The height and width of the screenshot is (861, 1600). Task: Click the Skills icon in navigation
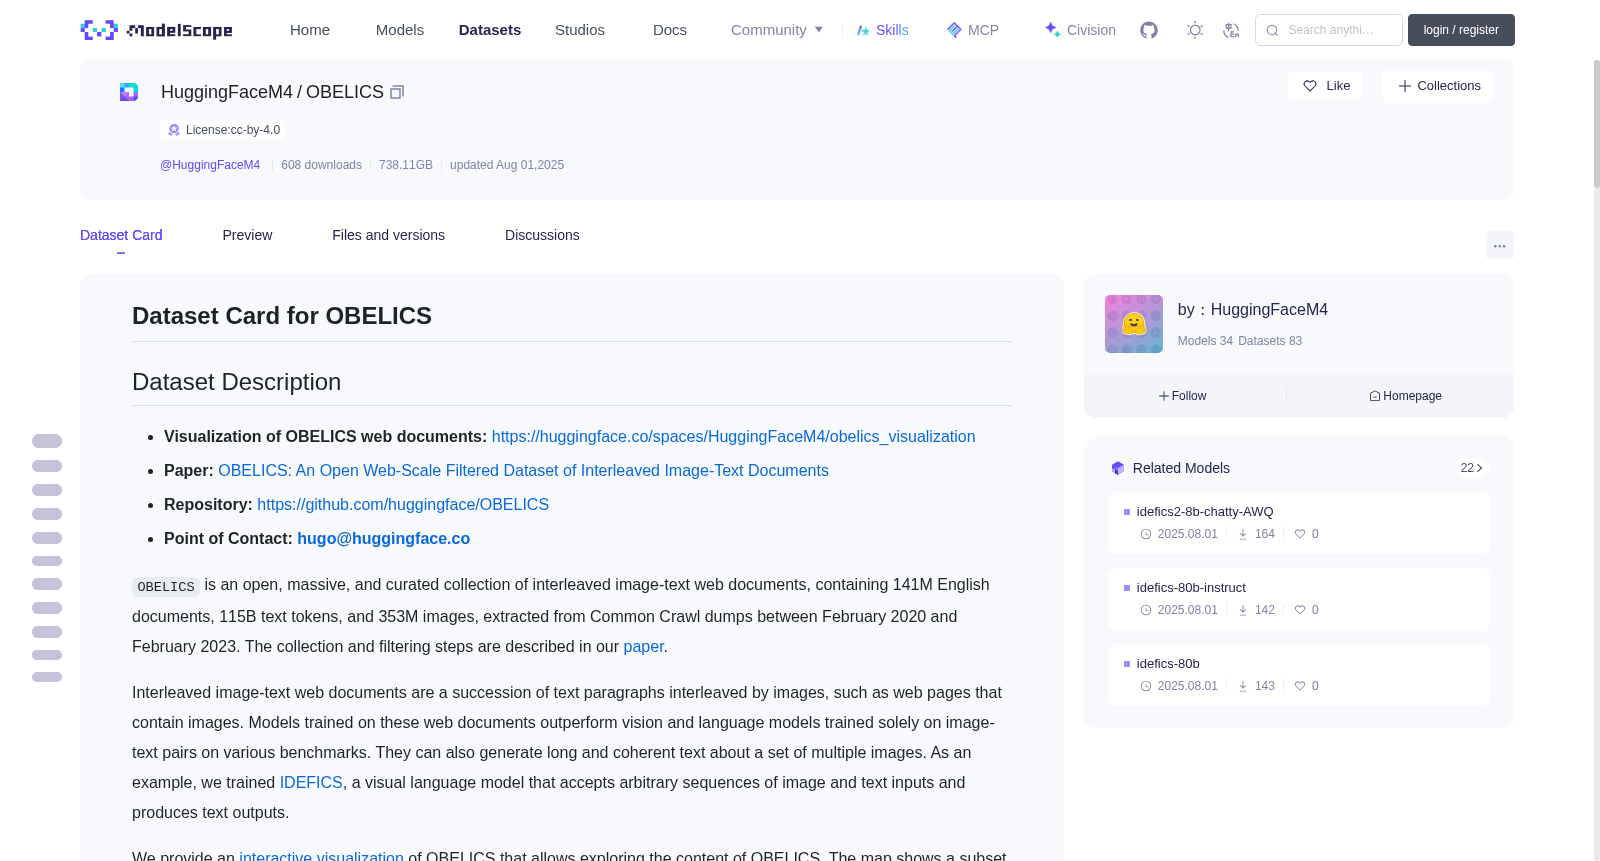coord(863,30)
